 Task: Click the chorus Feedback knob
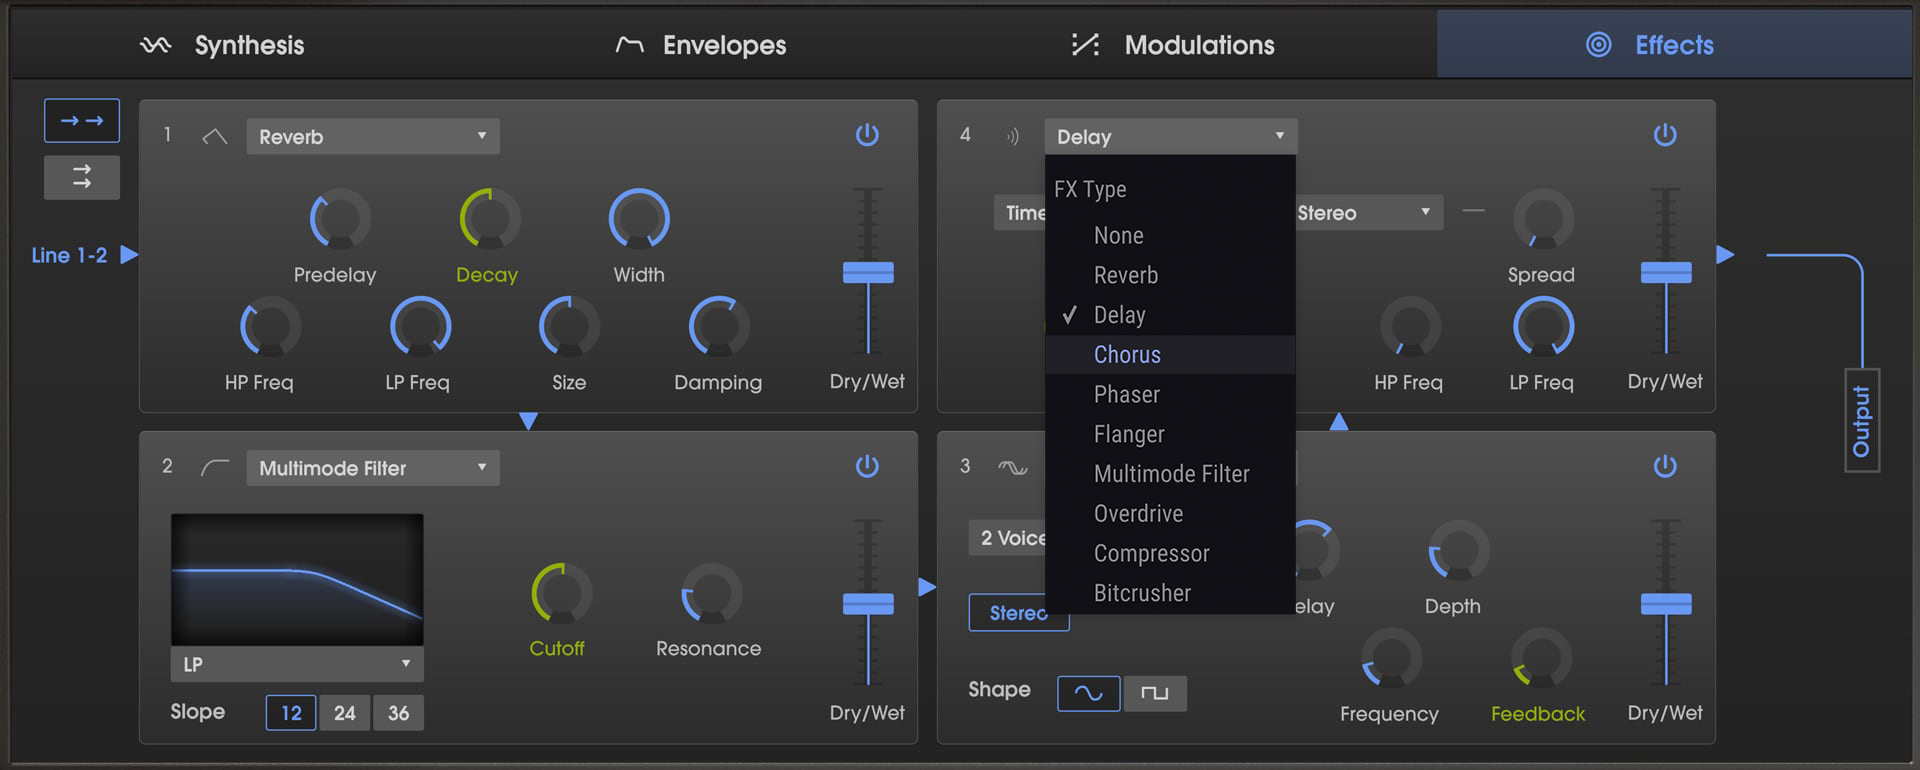click(x=1541, y=658)
